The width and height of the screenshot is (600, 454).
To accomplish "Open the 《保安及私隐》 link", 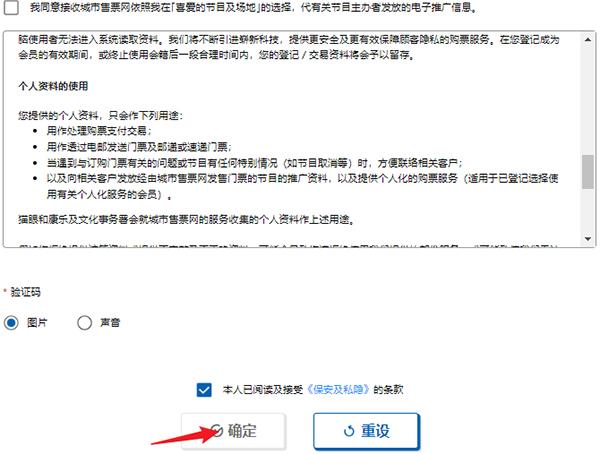I will click(338, 390).
